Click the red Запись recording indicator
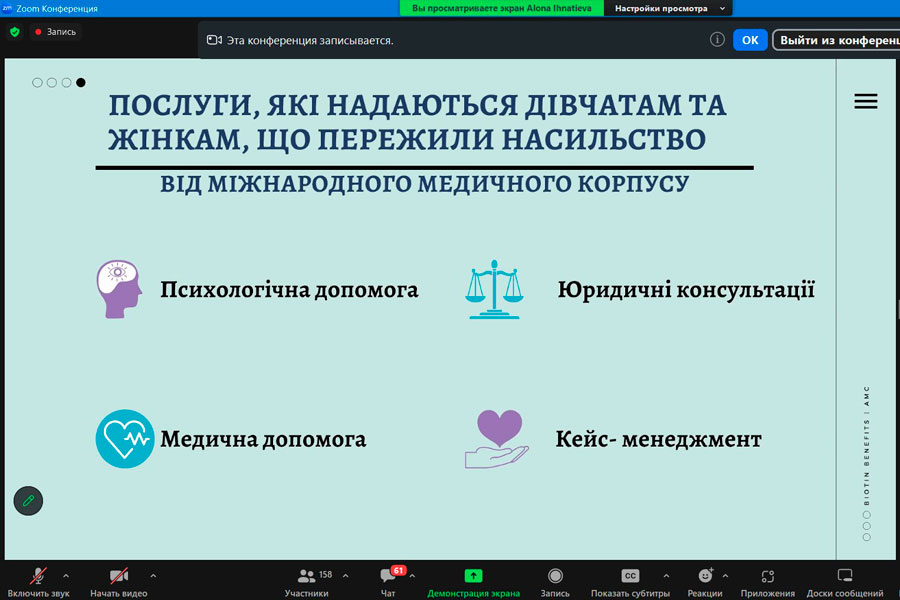The image size is (900, 600). [55, 32]
